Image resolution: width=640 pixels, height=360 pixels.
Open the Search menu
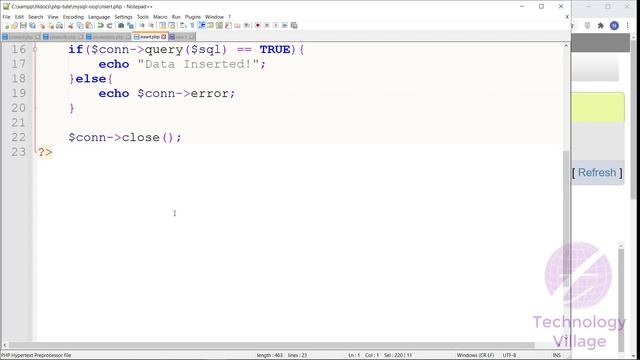[36, 17]
